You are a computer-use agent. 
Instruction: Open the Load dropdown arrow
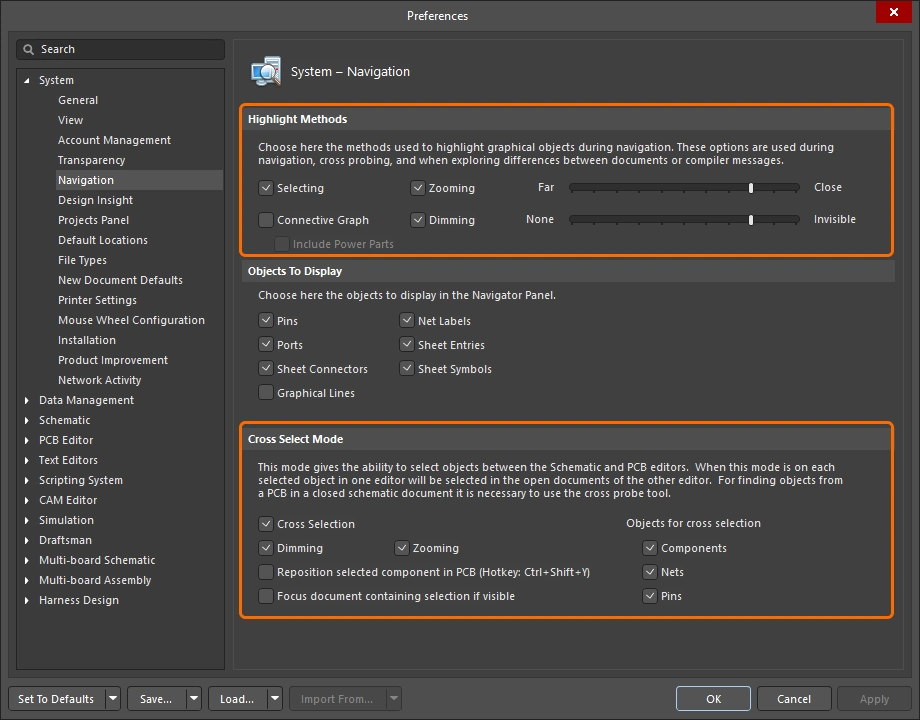[x=275, y=699]
